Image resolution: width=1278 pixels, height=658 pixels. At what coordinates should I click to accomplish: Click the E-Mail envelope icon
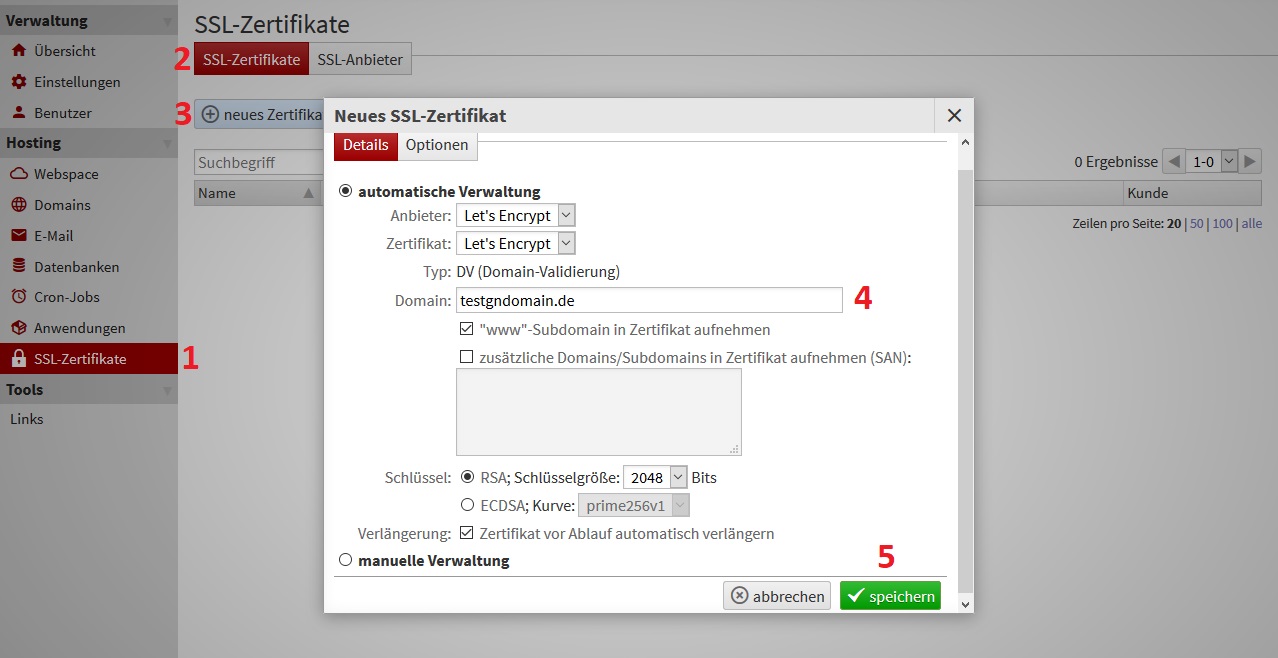click(18, 236)
